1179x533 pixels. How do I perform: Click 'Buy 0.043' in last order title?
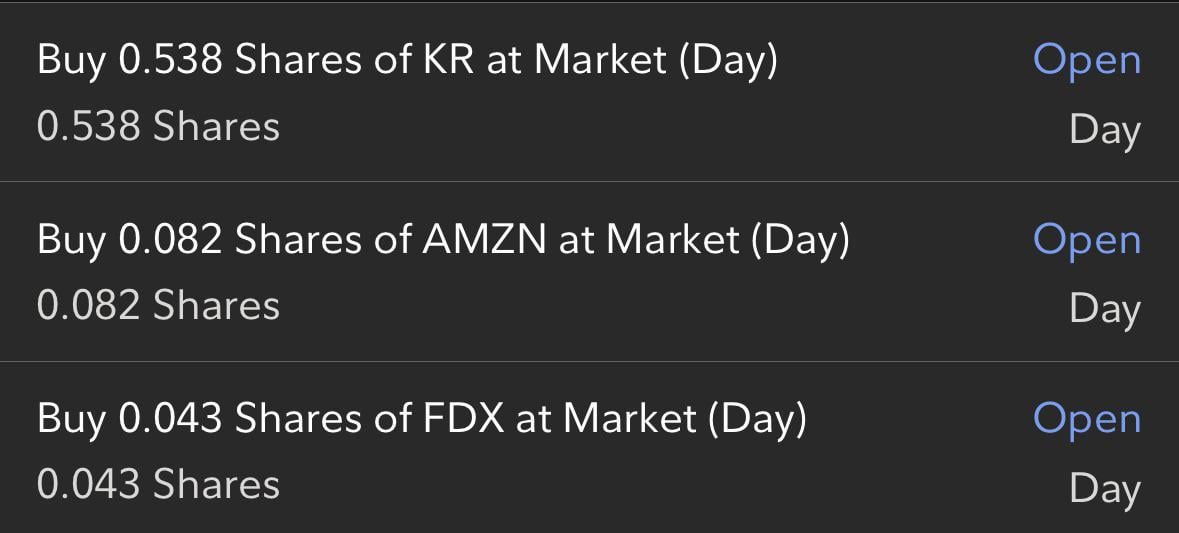click(129, 419)
